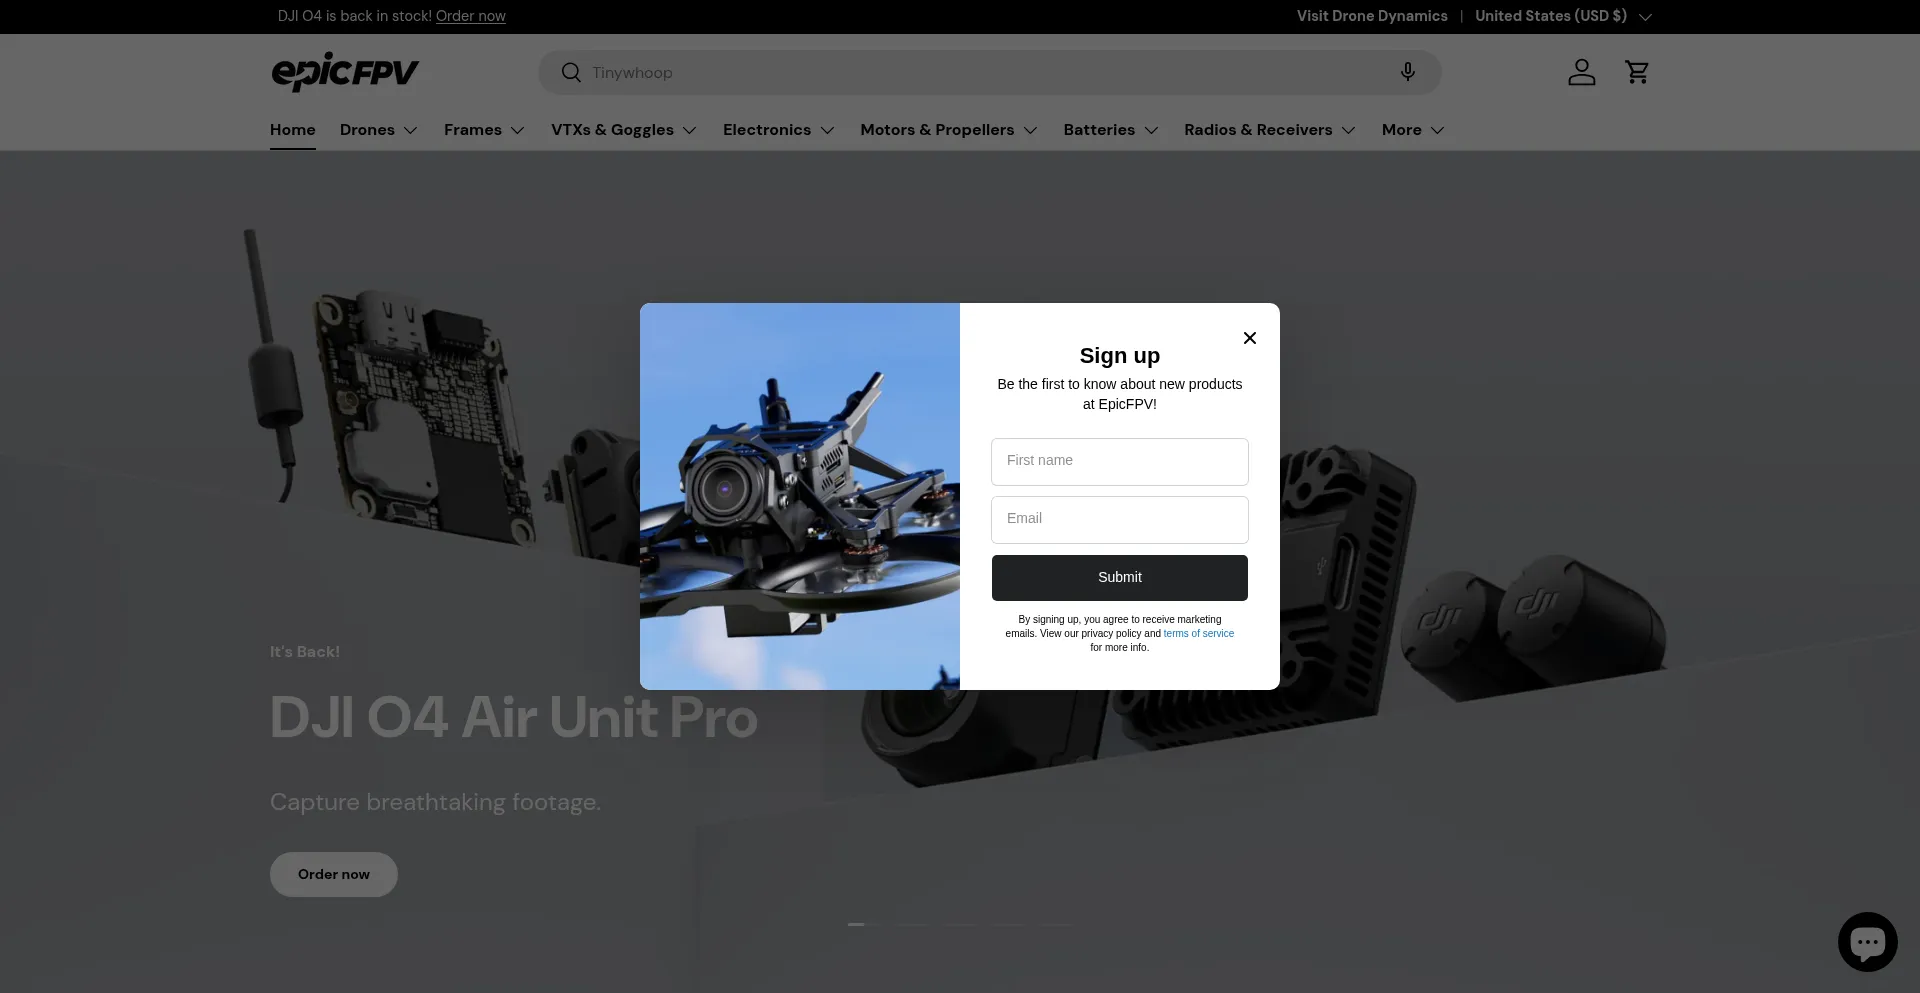Open the shopping cart icon
This screenshot has width=1920, height=993.
[1637, 72]
